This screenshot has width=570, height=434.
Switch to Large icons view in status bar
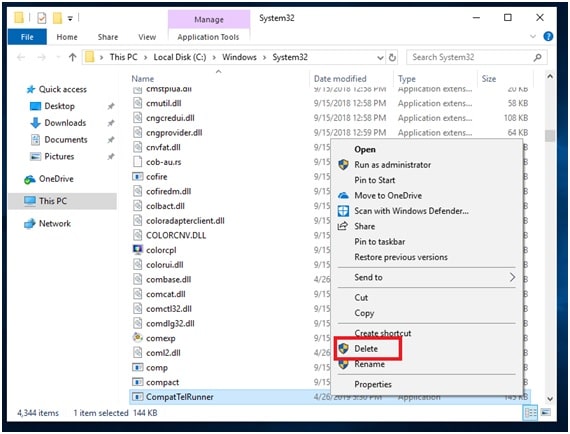(546, 413)
